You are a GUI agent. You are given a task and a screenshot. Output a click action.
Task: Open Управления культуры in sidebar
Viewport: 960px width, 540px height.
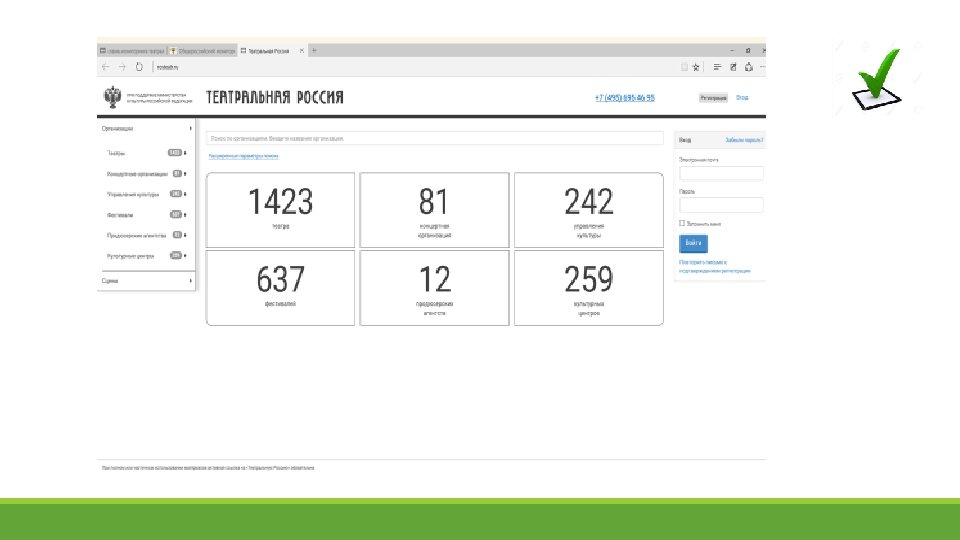133,194
